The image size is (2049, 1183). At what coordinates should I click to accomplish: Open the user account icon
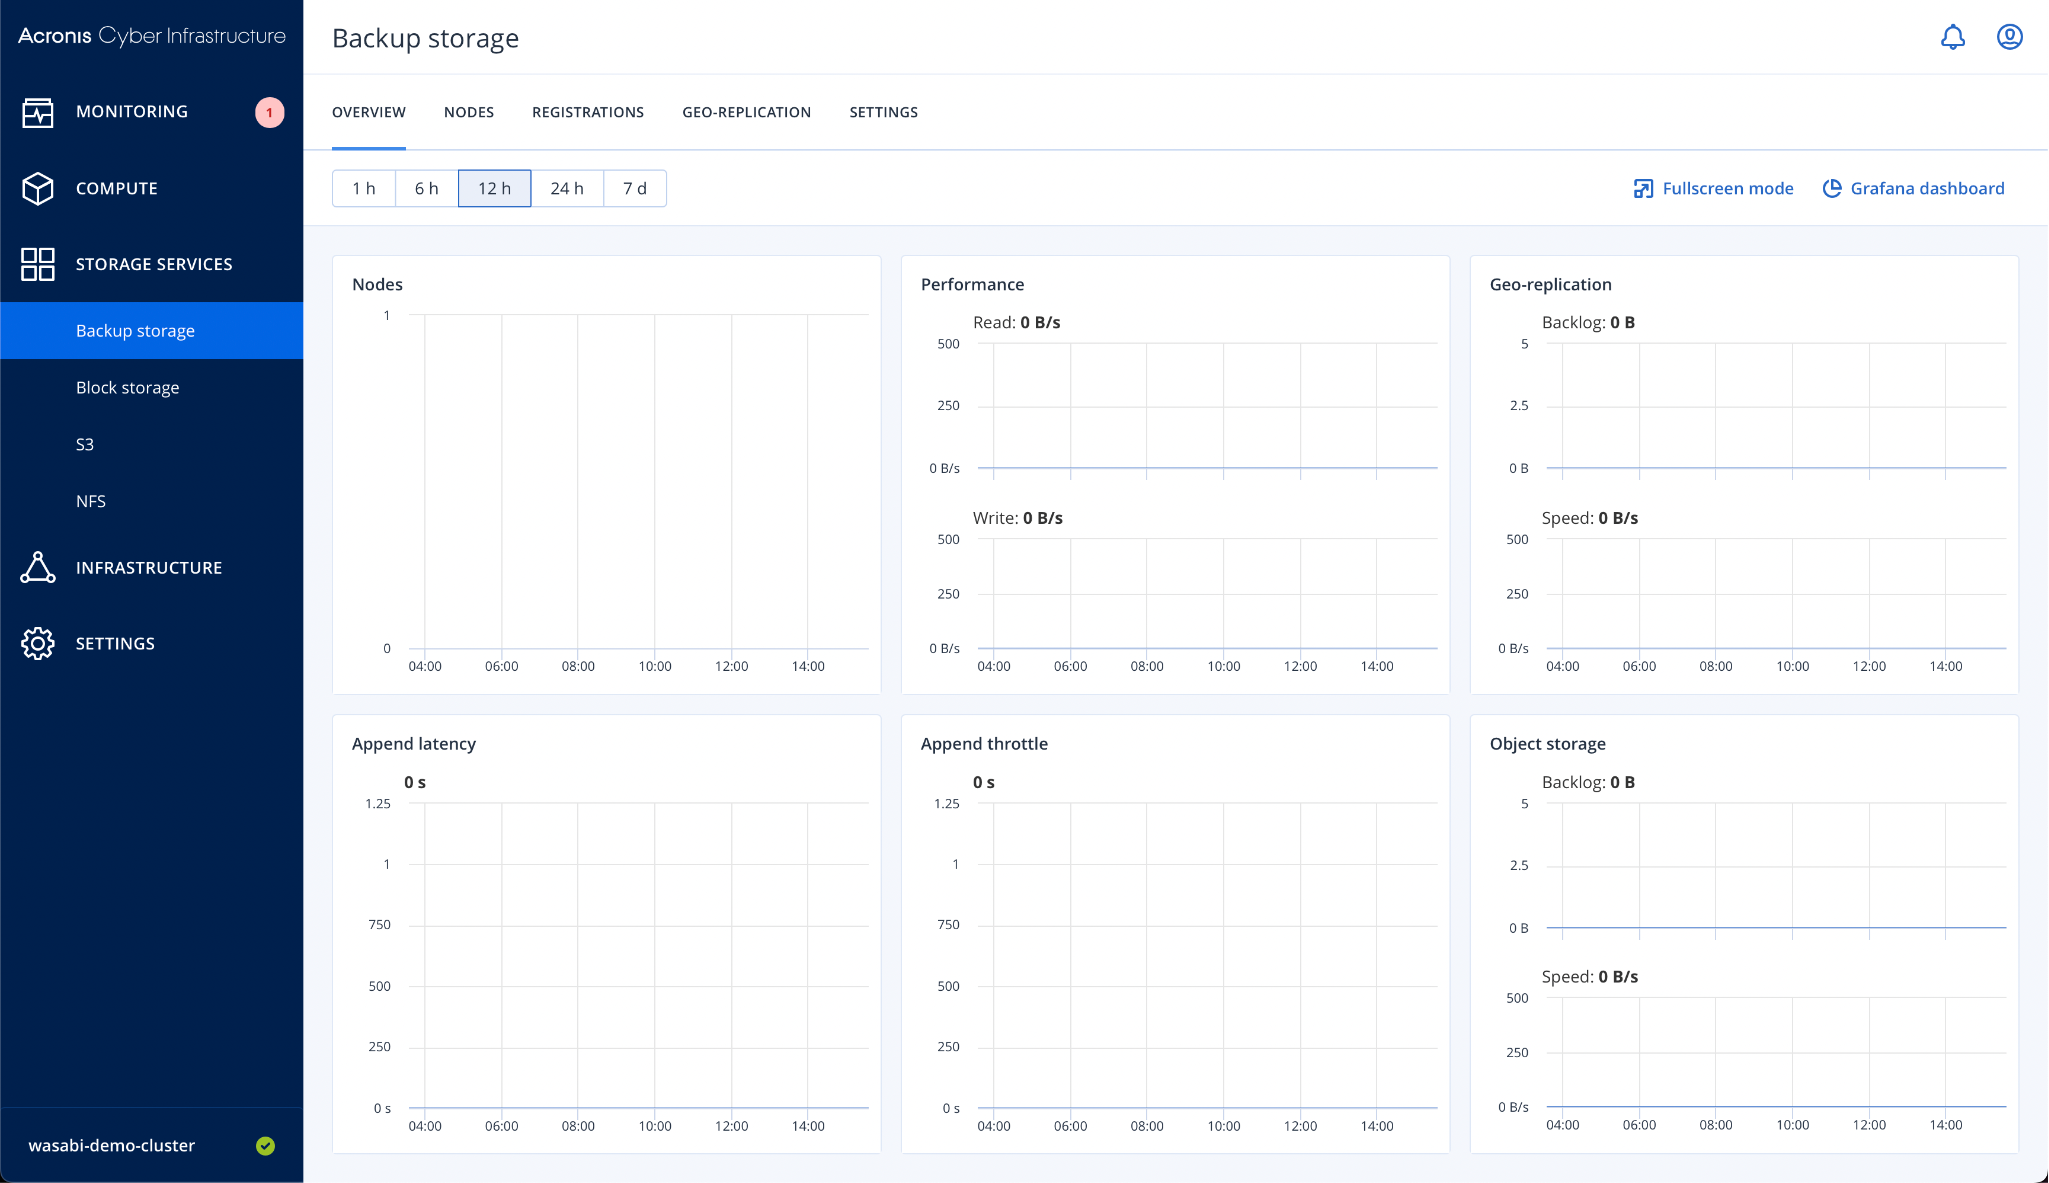(x=2009, y=38)
